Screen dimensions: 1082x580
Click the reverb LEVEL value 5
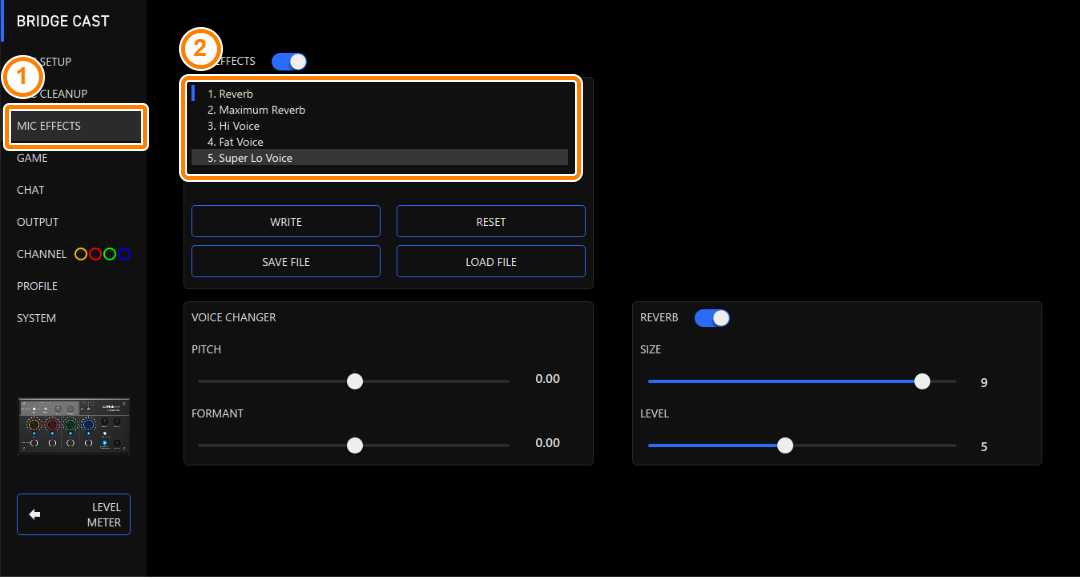click(x=984, y=447)
